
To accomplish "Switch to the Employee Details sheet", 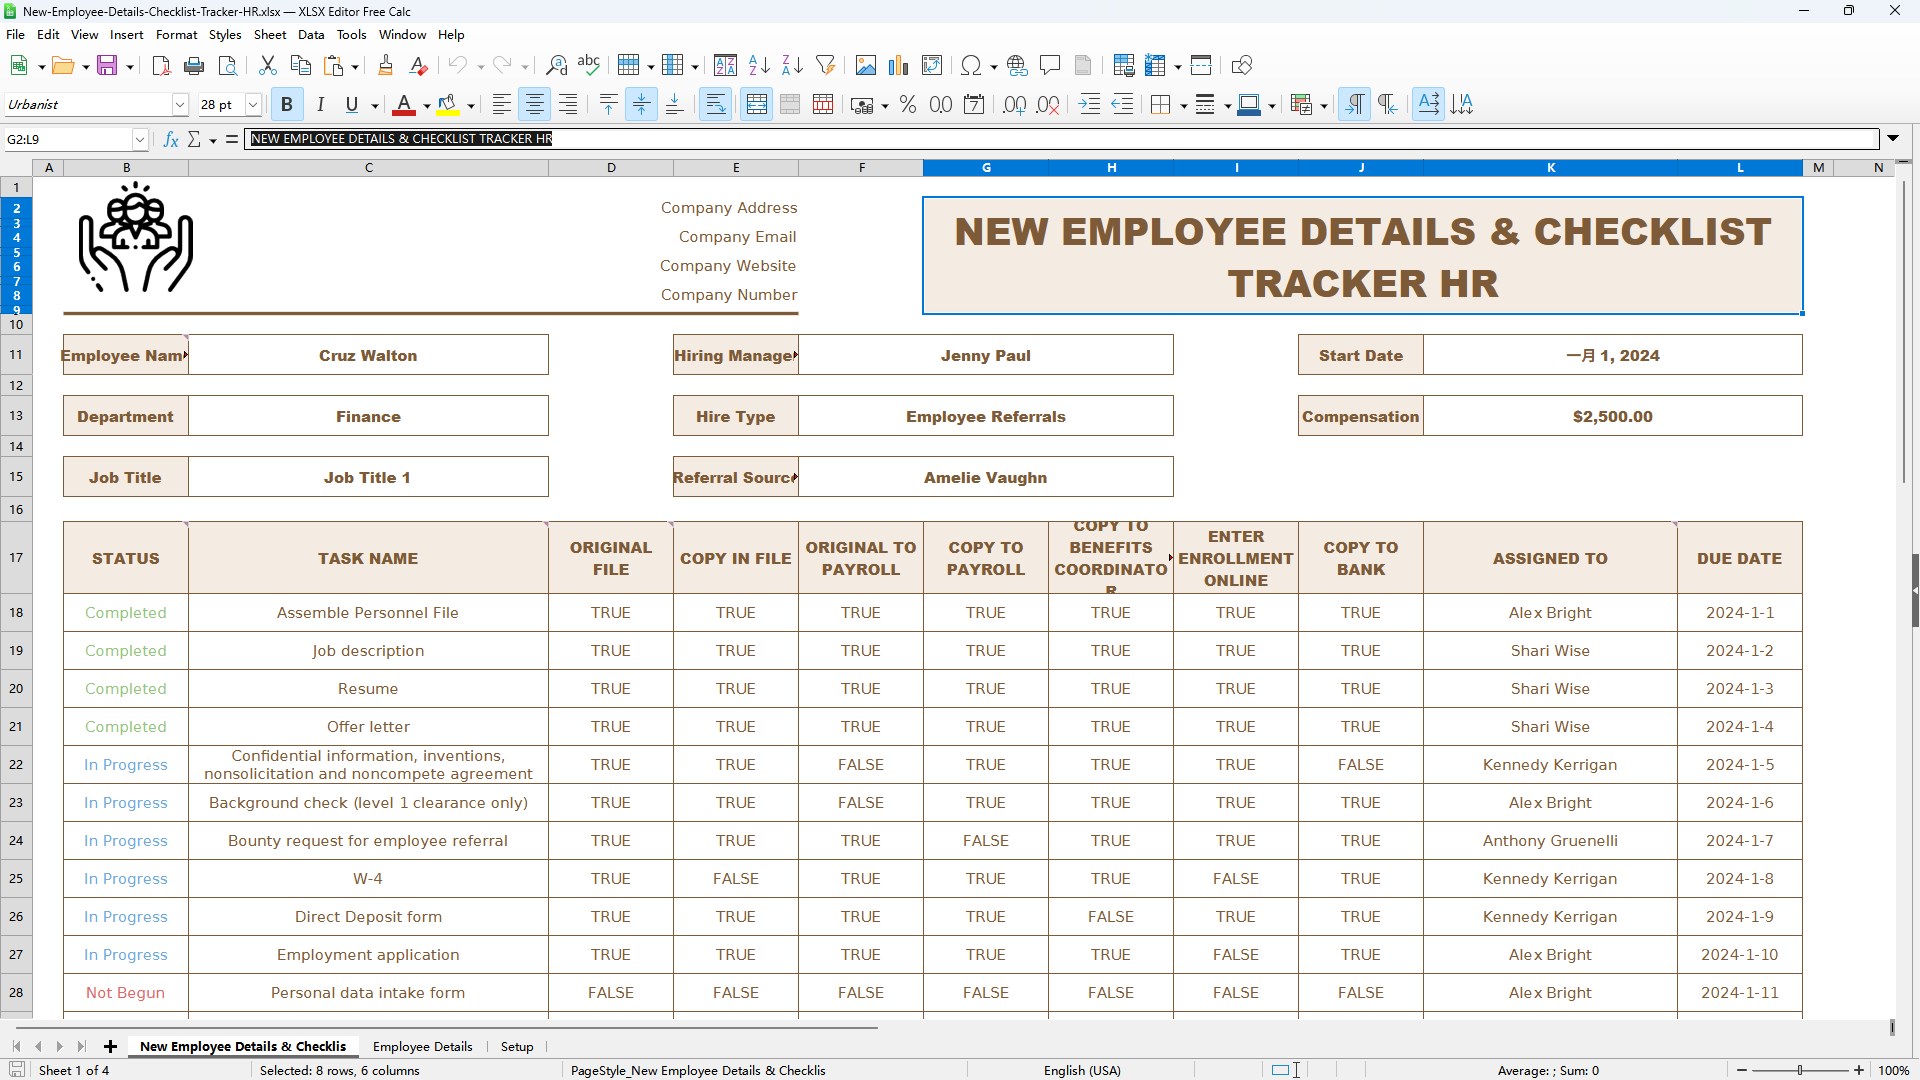I will coord(422,1046).
